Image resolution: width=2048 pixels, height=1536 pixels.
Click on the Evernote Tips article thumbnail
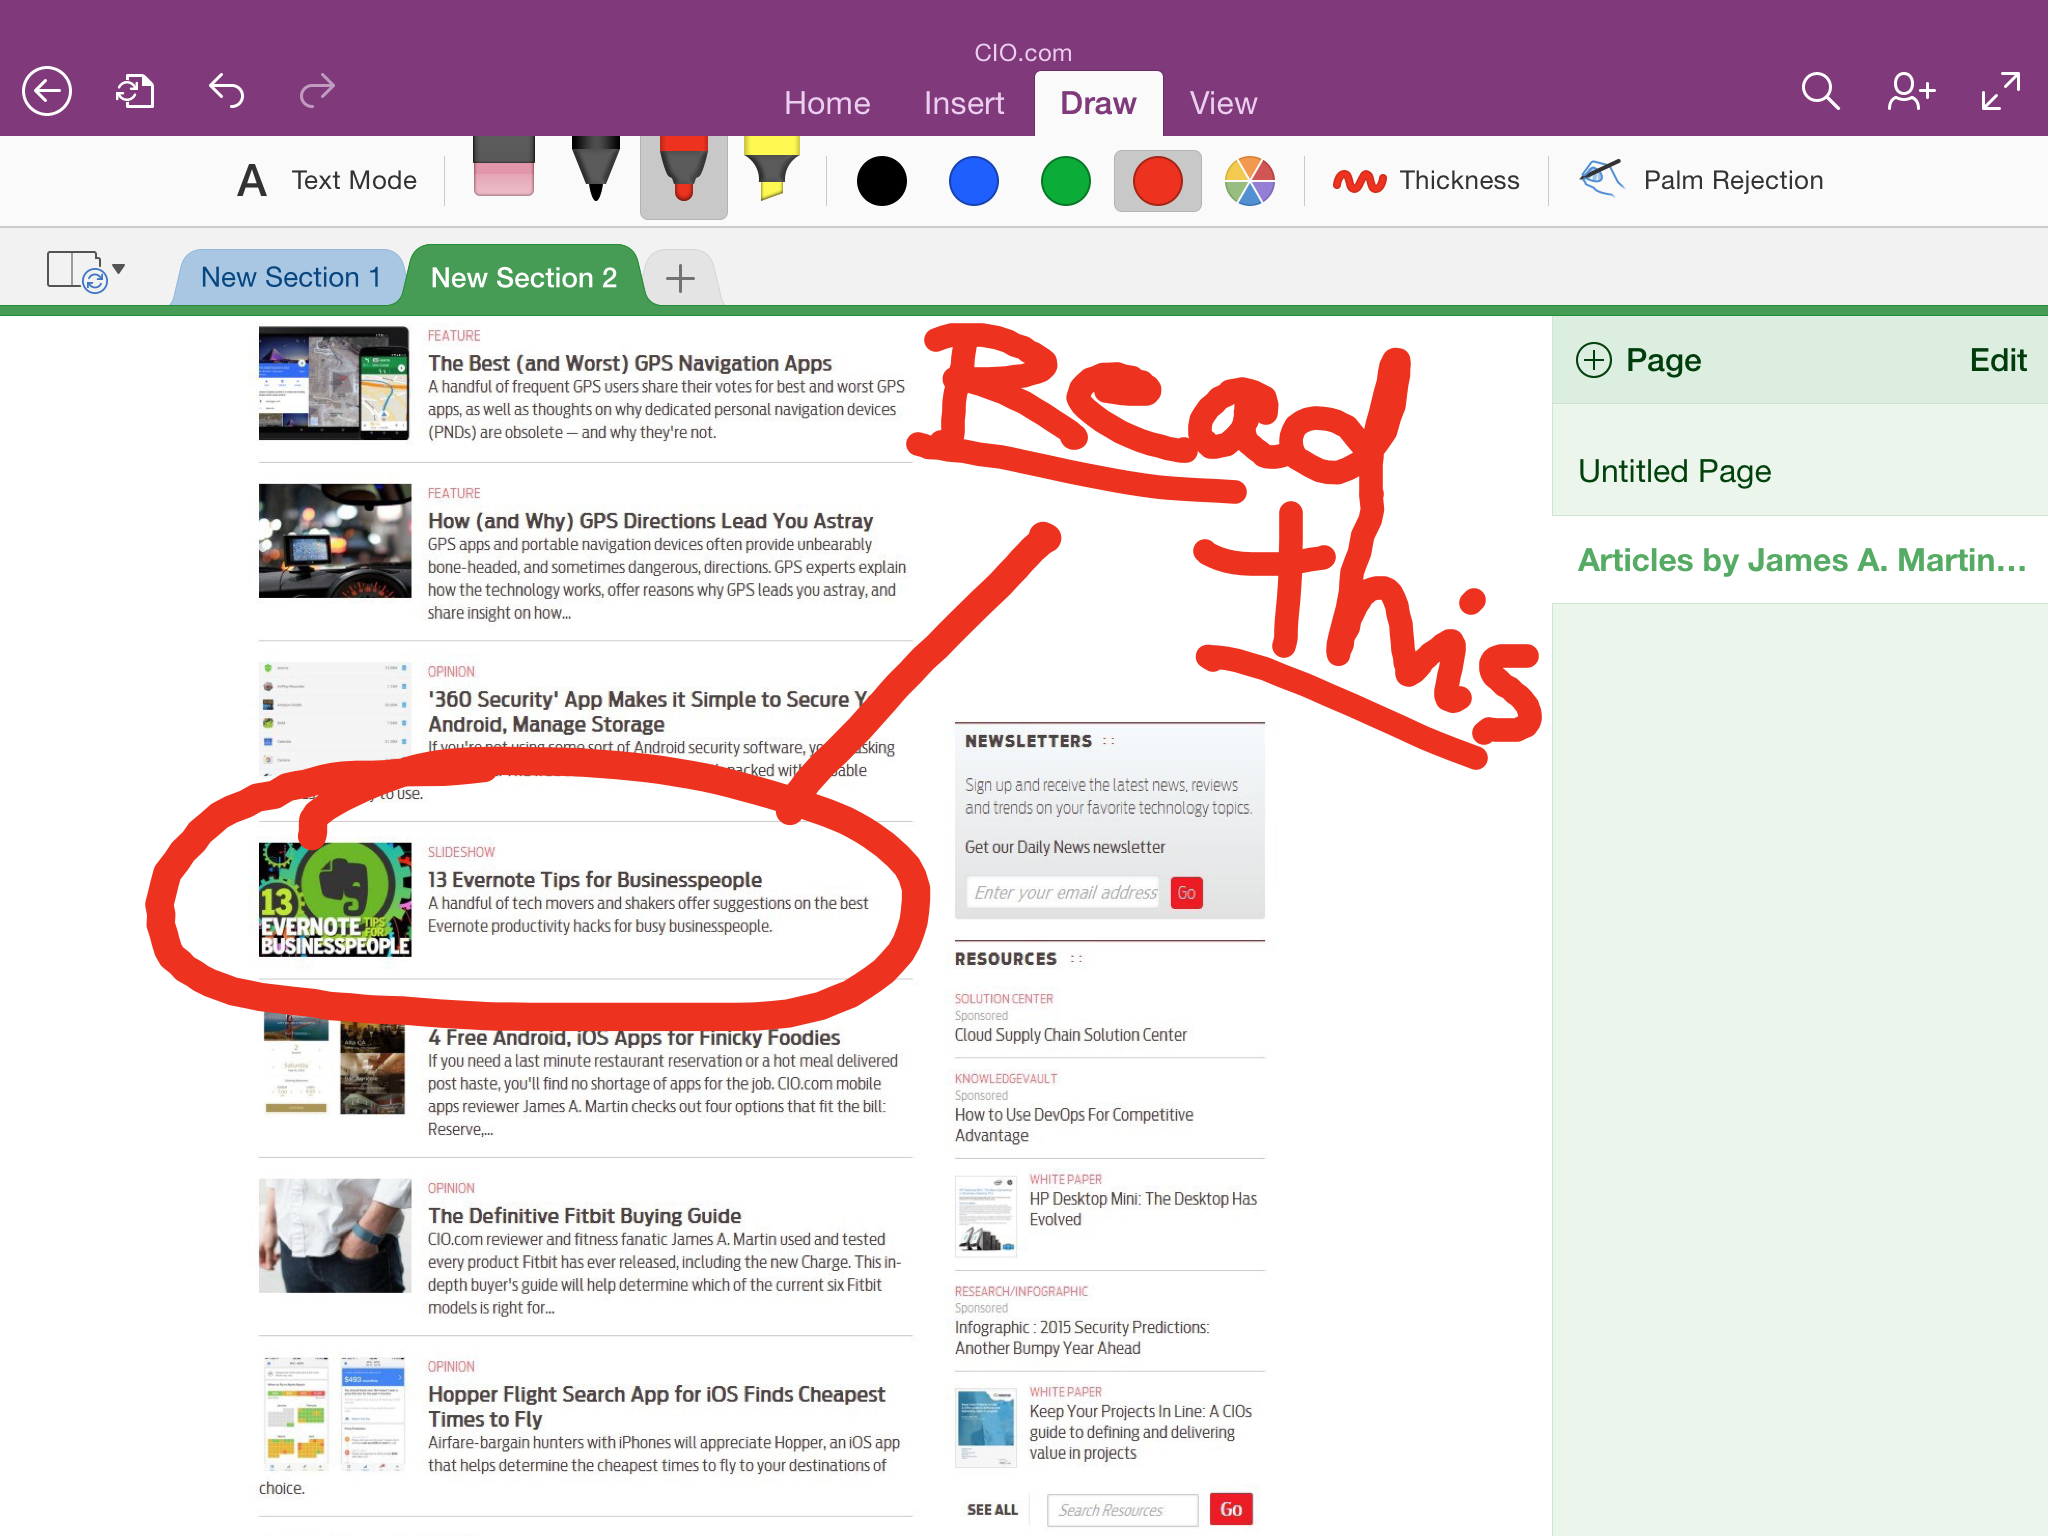point(335,899)
